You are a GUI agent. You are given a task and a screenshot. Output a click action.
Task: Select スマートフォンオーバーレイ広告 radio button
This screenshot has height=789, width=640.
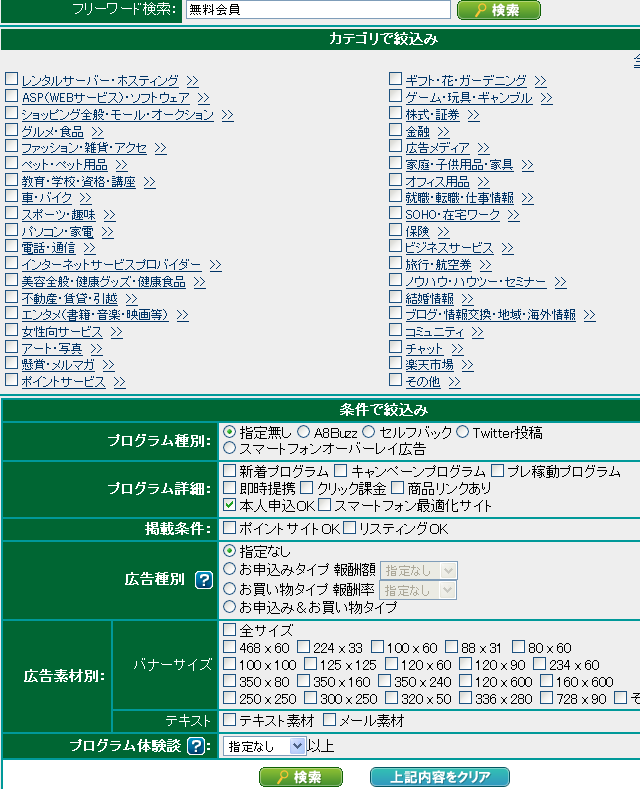[229, 448]
